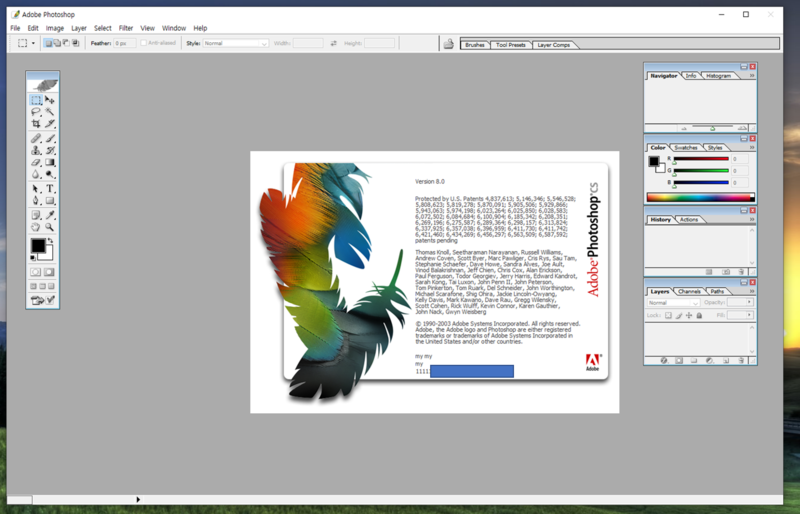The width and height of the screenshot is (800, 514).
Task: Enable Add to Selection mode
Action: click(x=57, y=43)
